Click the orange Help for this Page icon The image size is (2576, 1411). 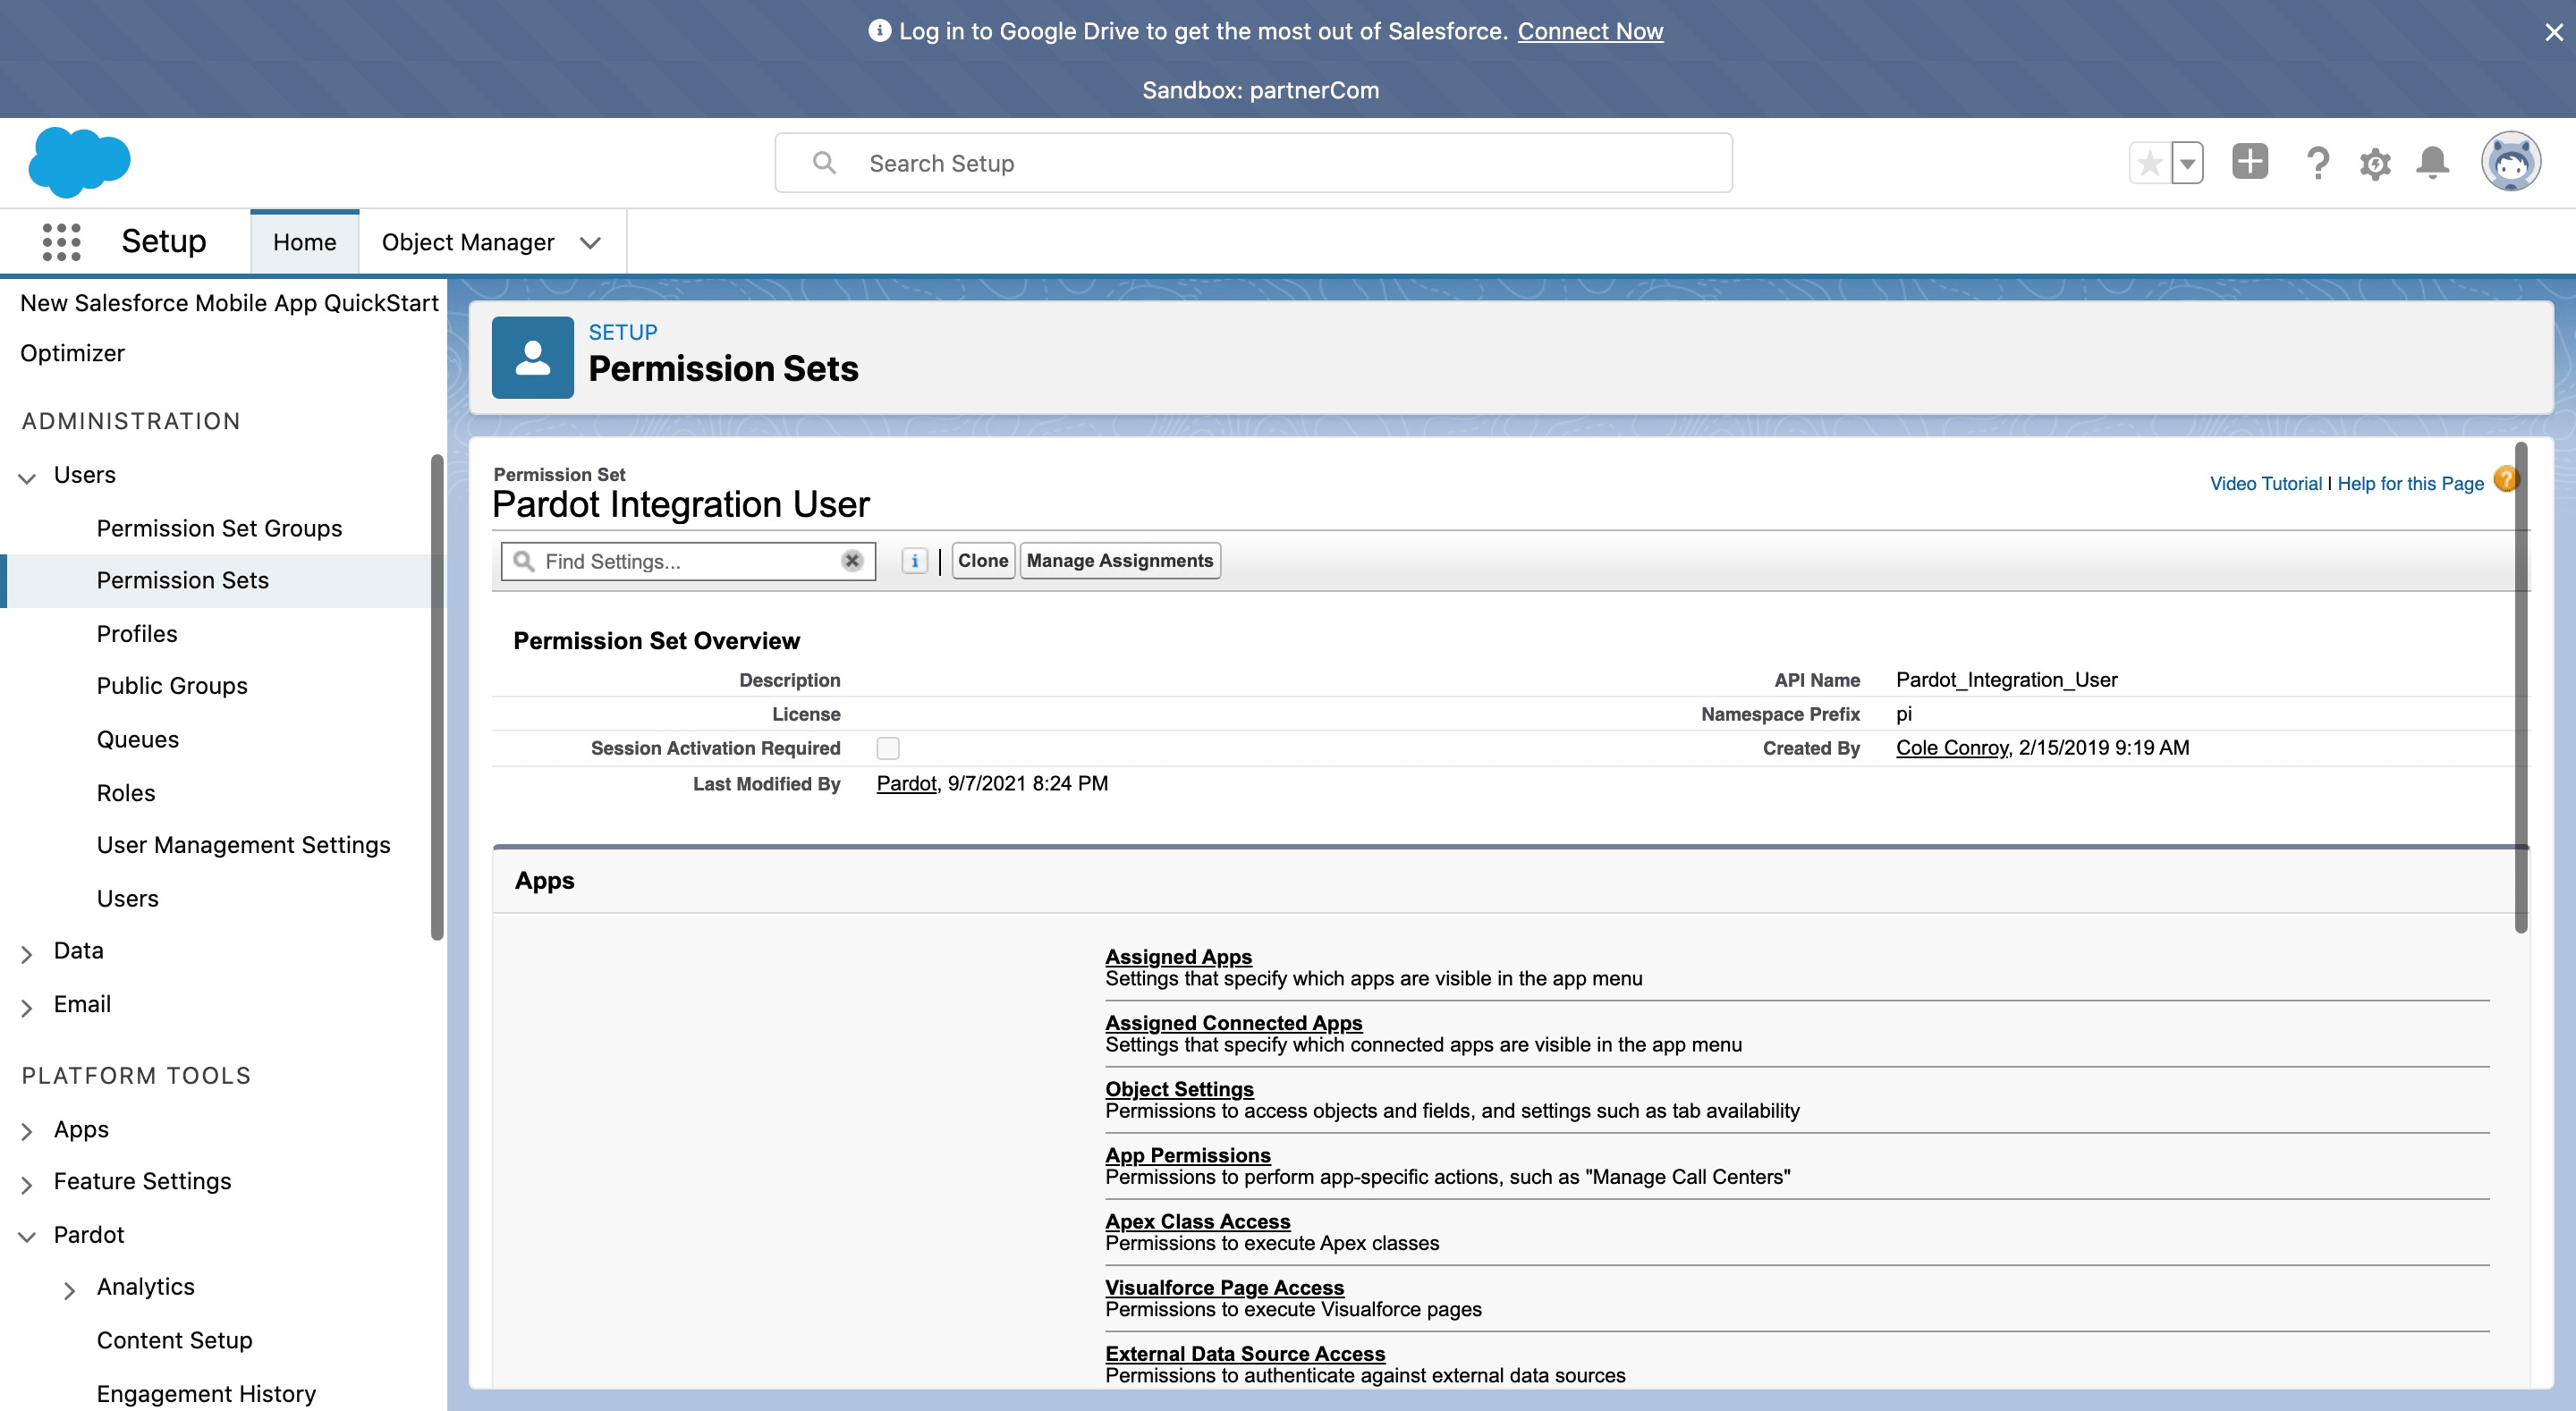[2506, 480]
